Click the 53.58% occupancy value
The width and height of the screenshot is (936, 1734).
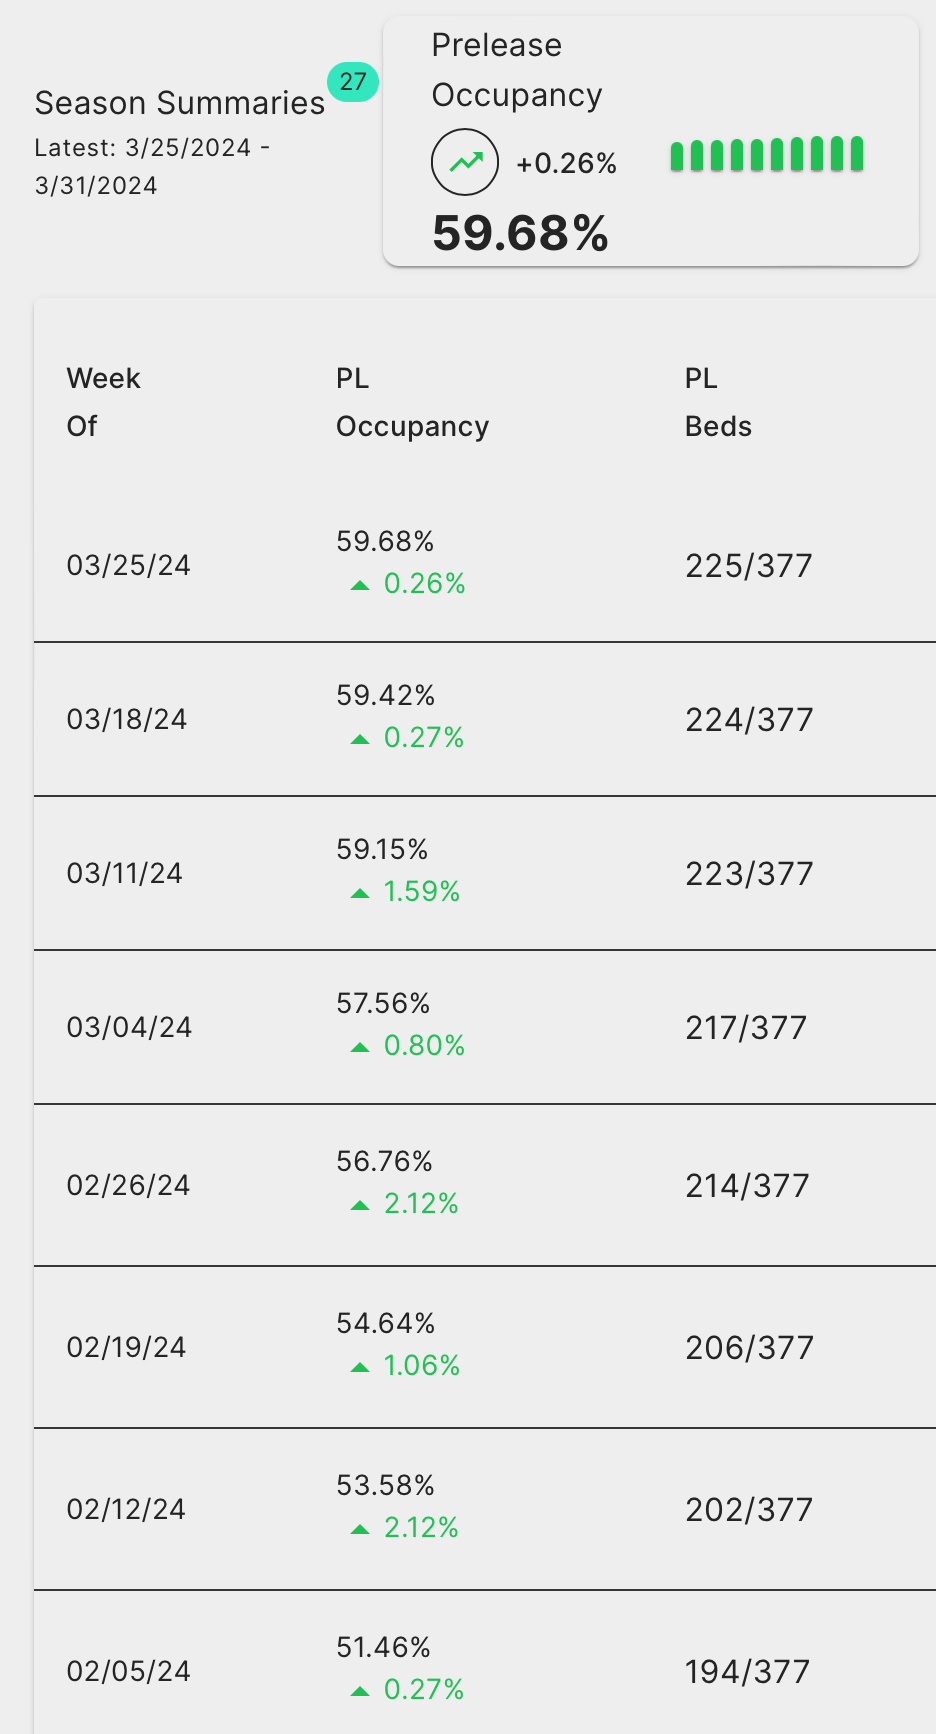point(385,1485)
